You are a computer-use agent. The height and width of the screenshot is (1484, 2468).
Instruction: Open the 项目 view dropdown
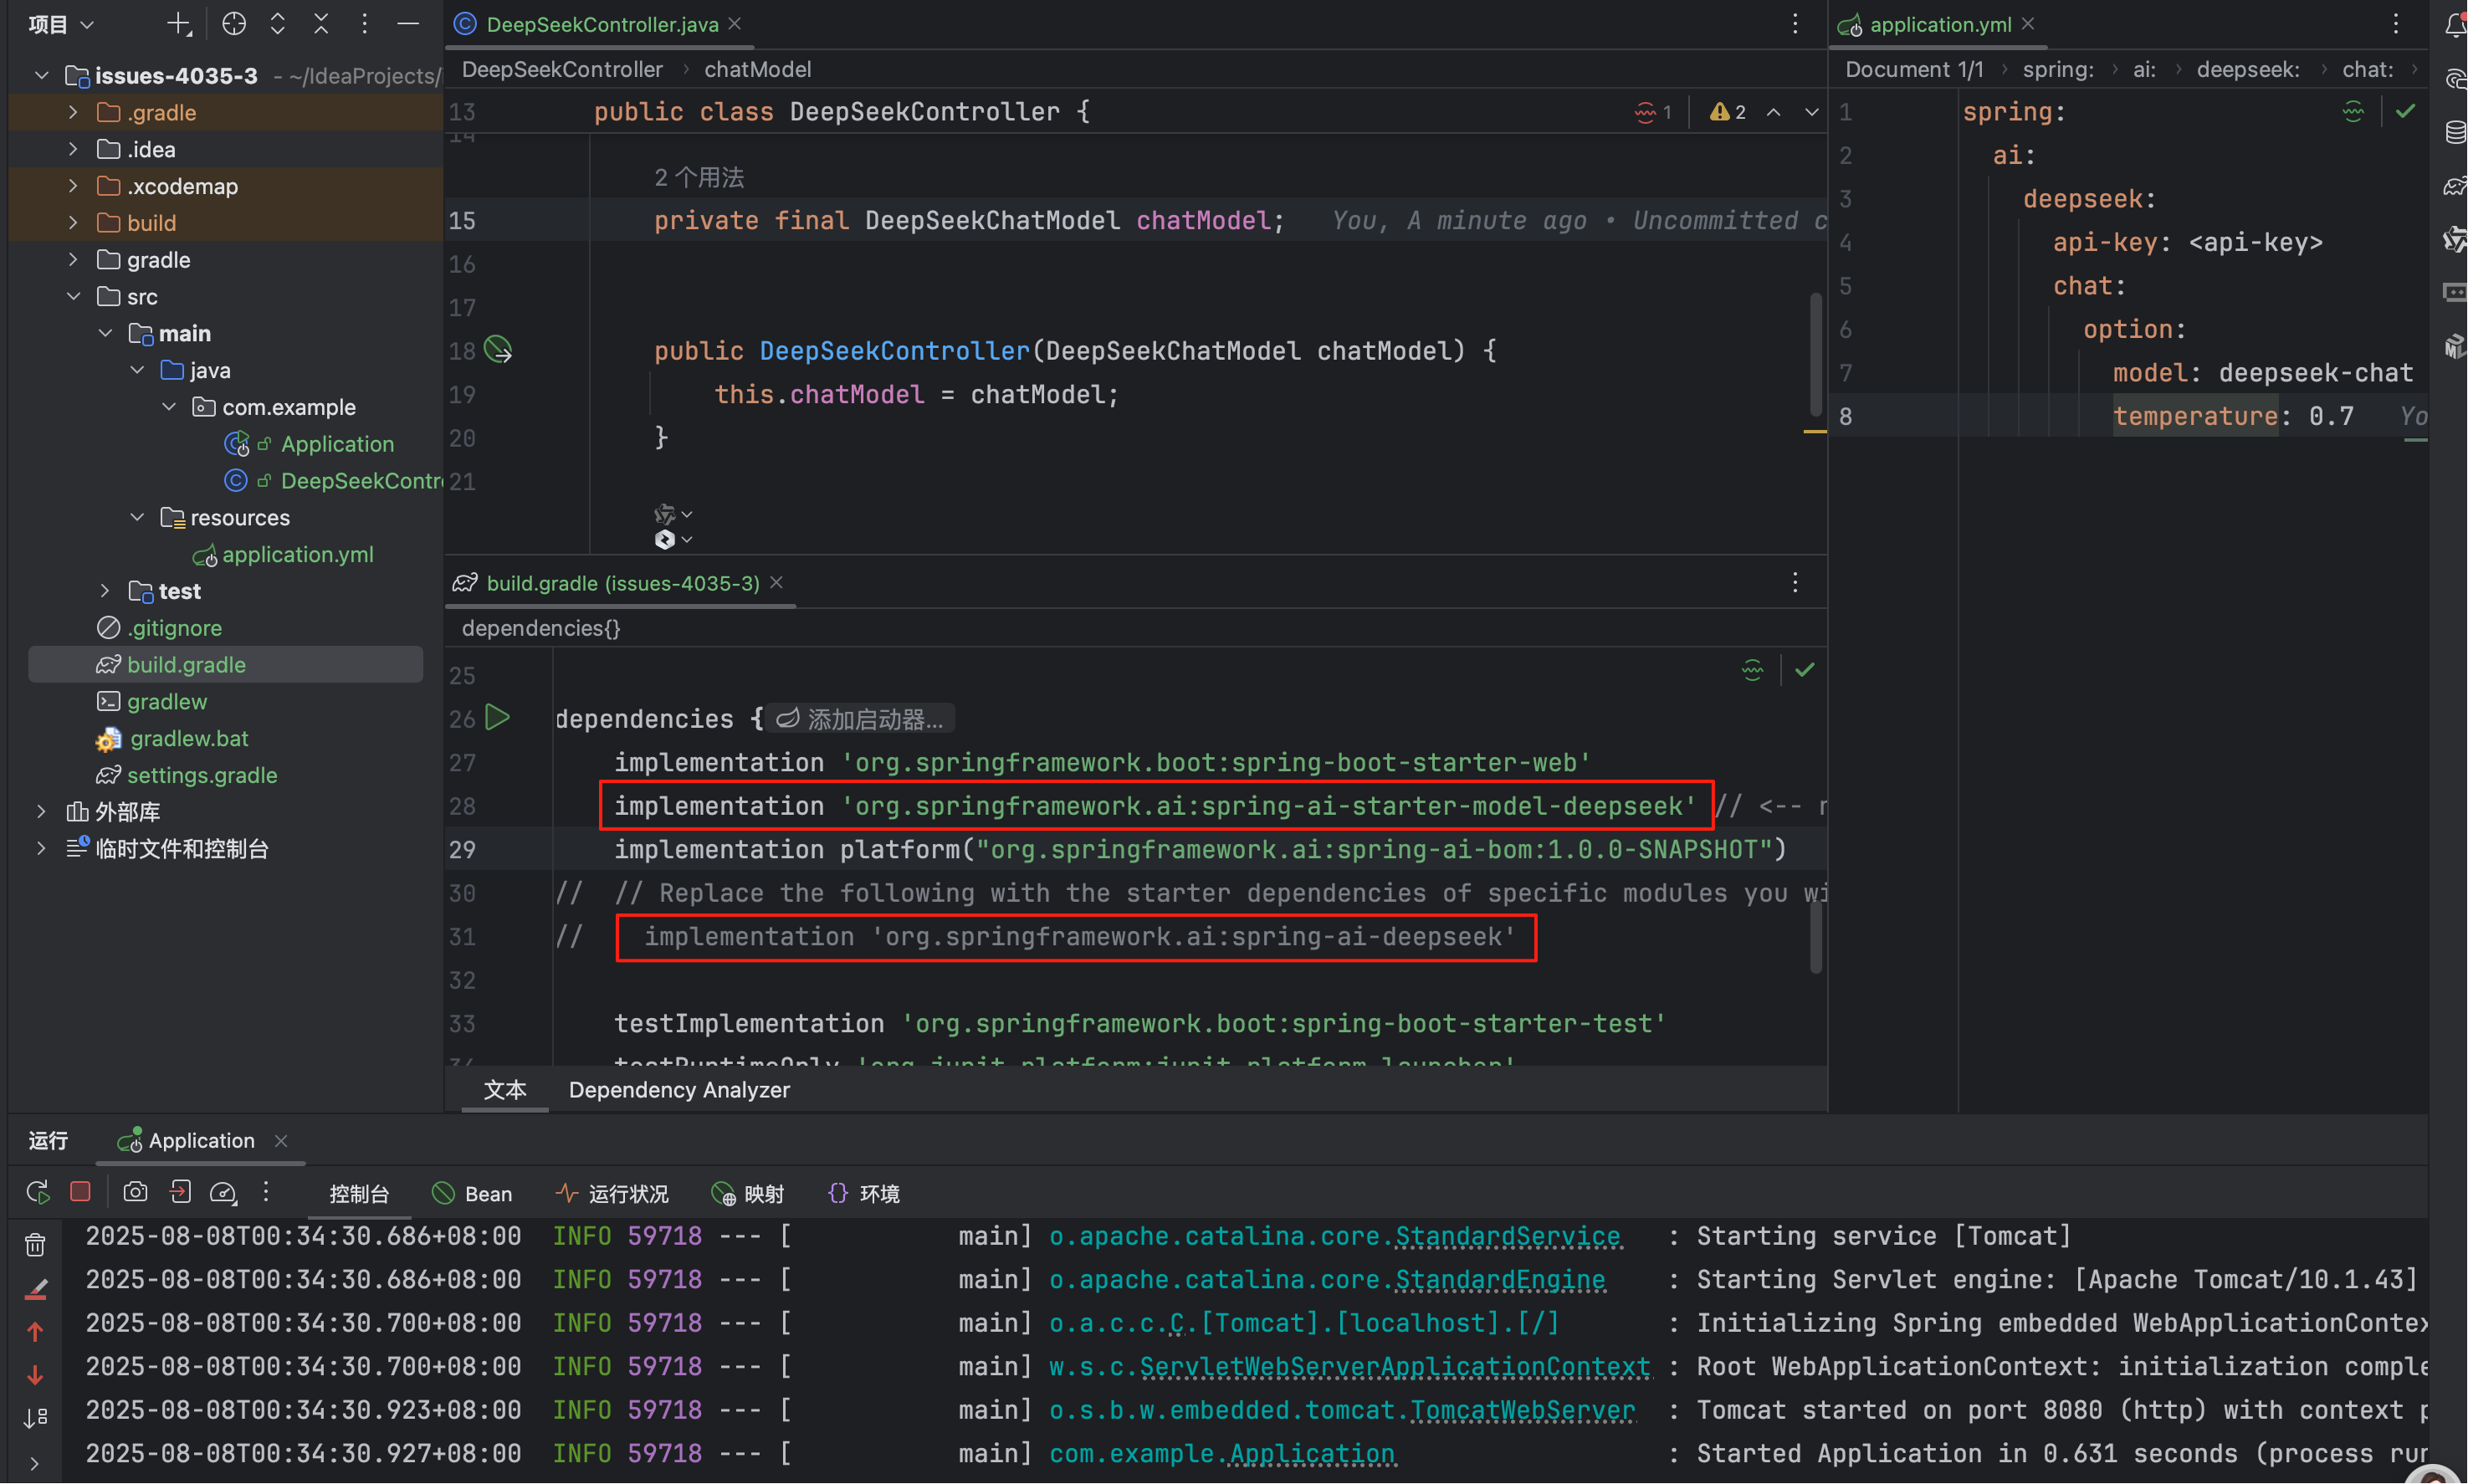pyautogui.click(x=60, y=24)
